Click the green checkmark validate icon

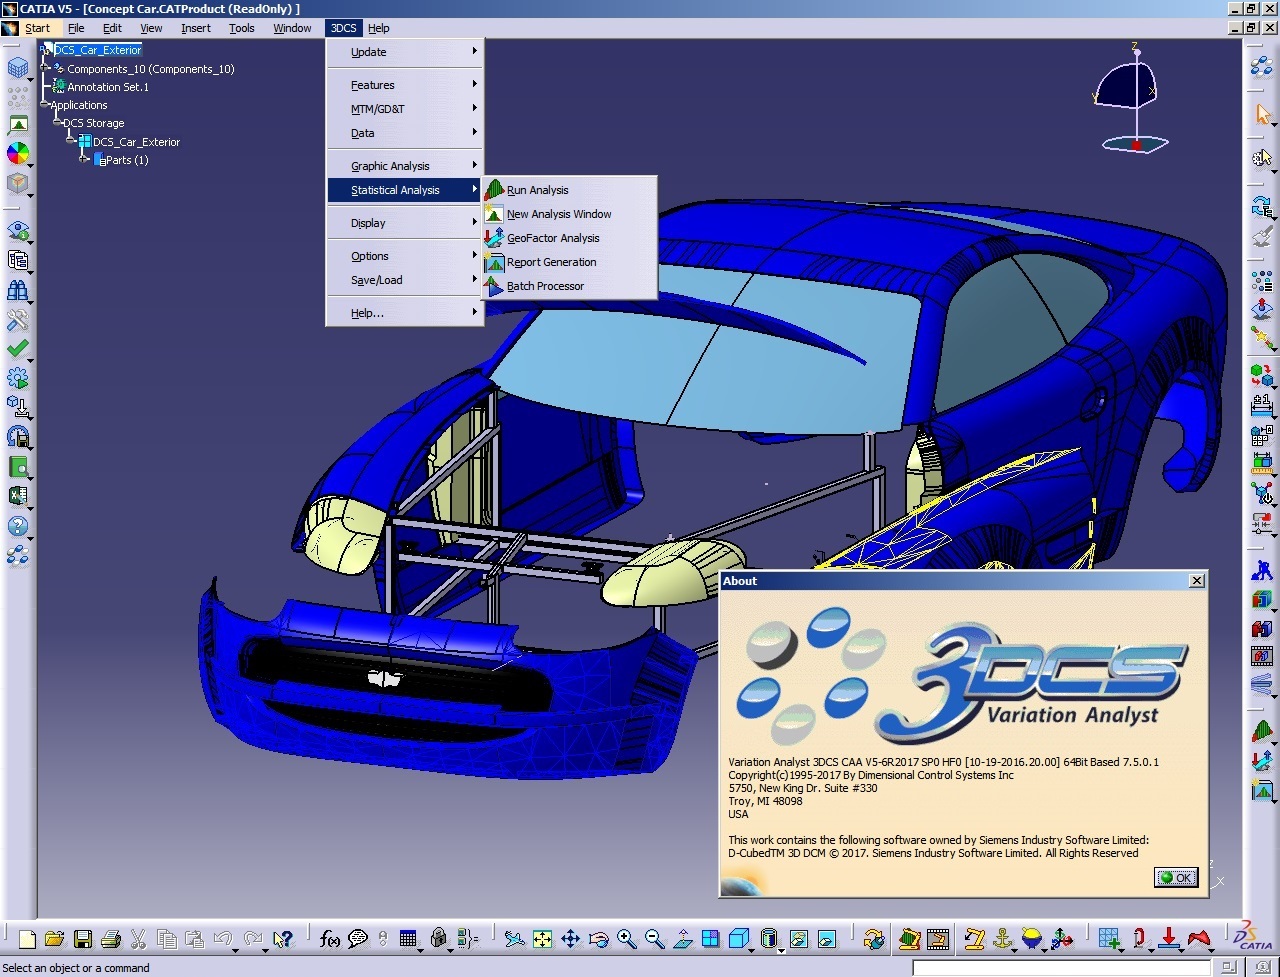(x=18, y=349)
